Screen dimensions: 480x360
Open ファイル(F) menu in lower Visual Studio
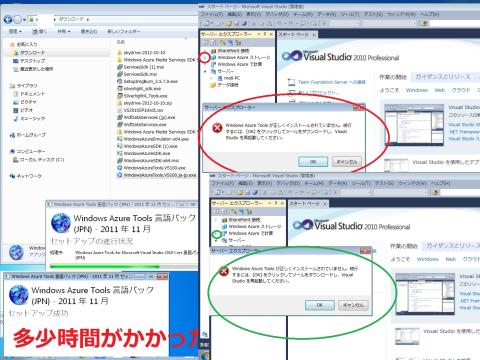click(222, 183)
